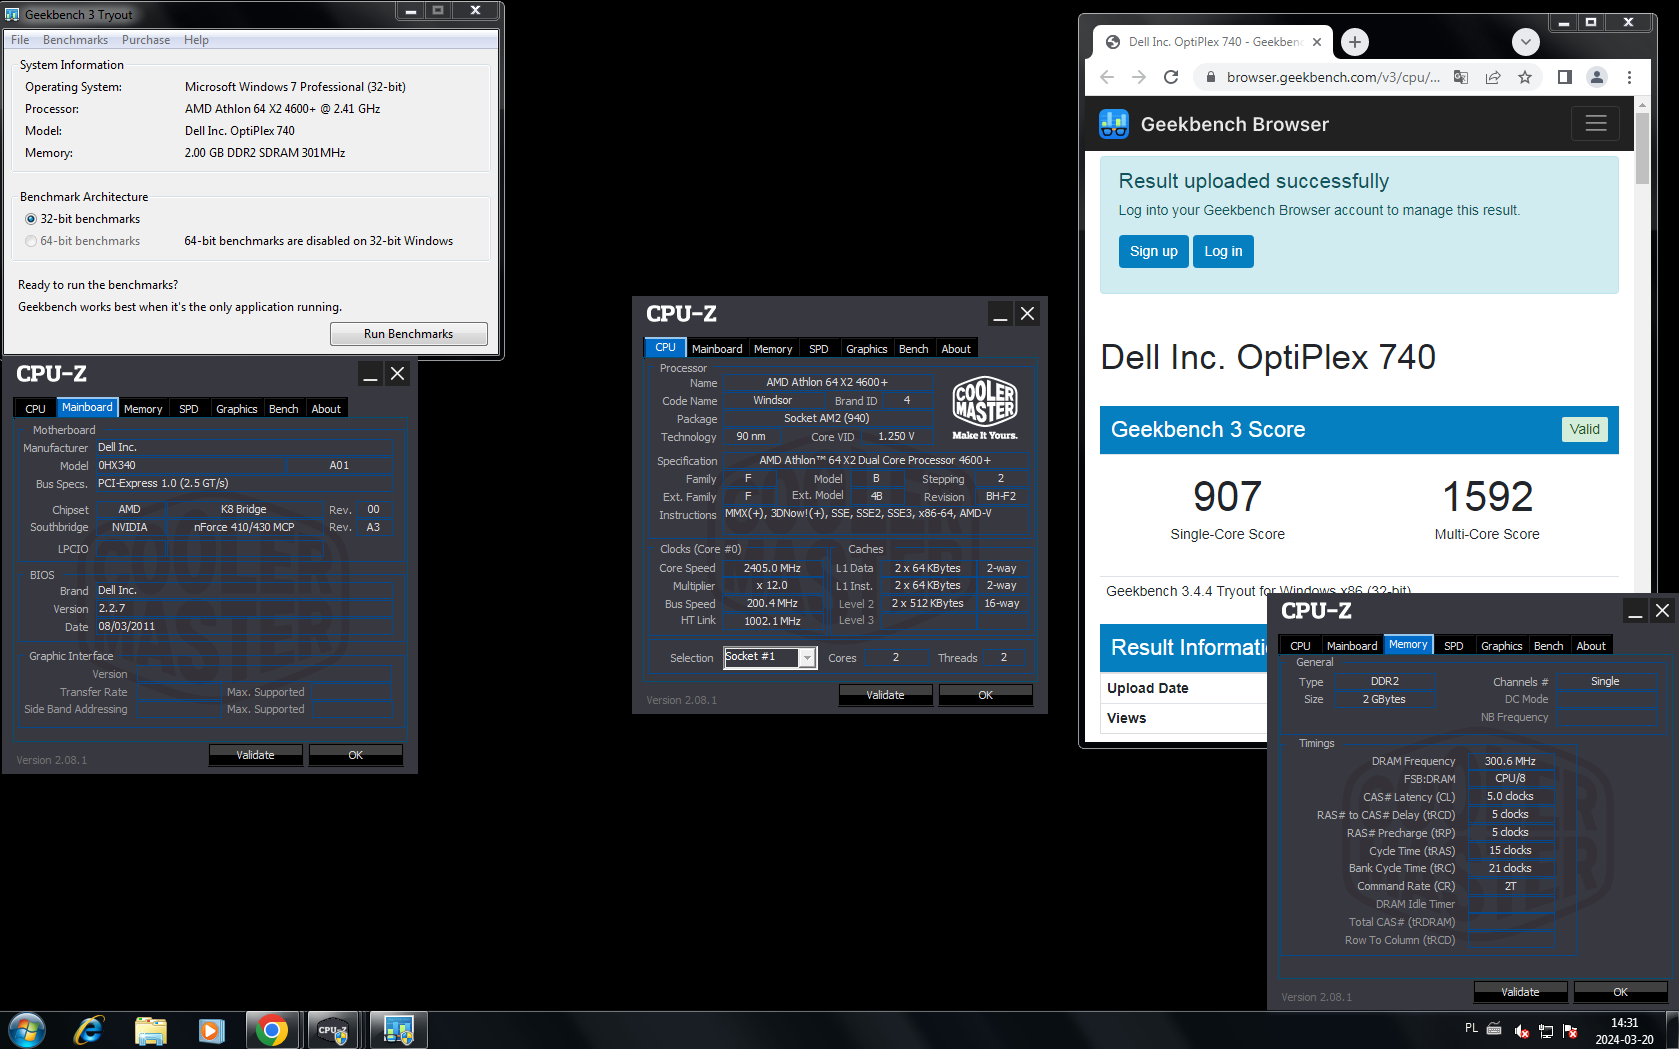The width and height of the screenshot is (1679, 1049).
Task: Switch to Mainboard tab in middle CPU-Z window
Action: (717, 349)
